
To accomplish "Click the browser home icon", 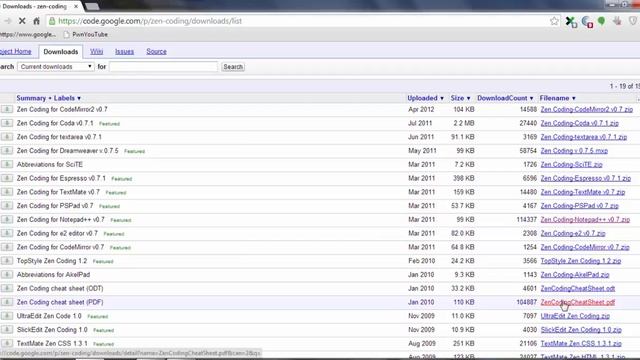I will 36,21.
